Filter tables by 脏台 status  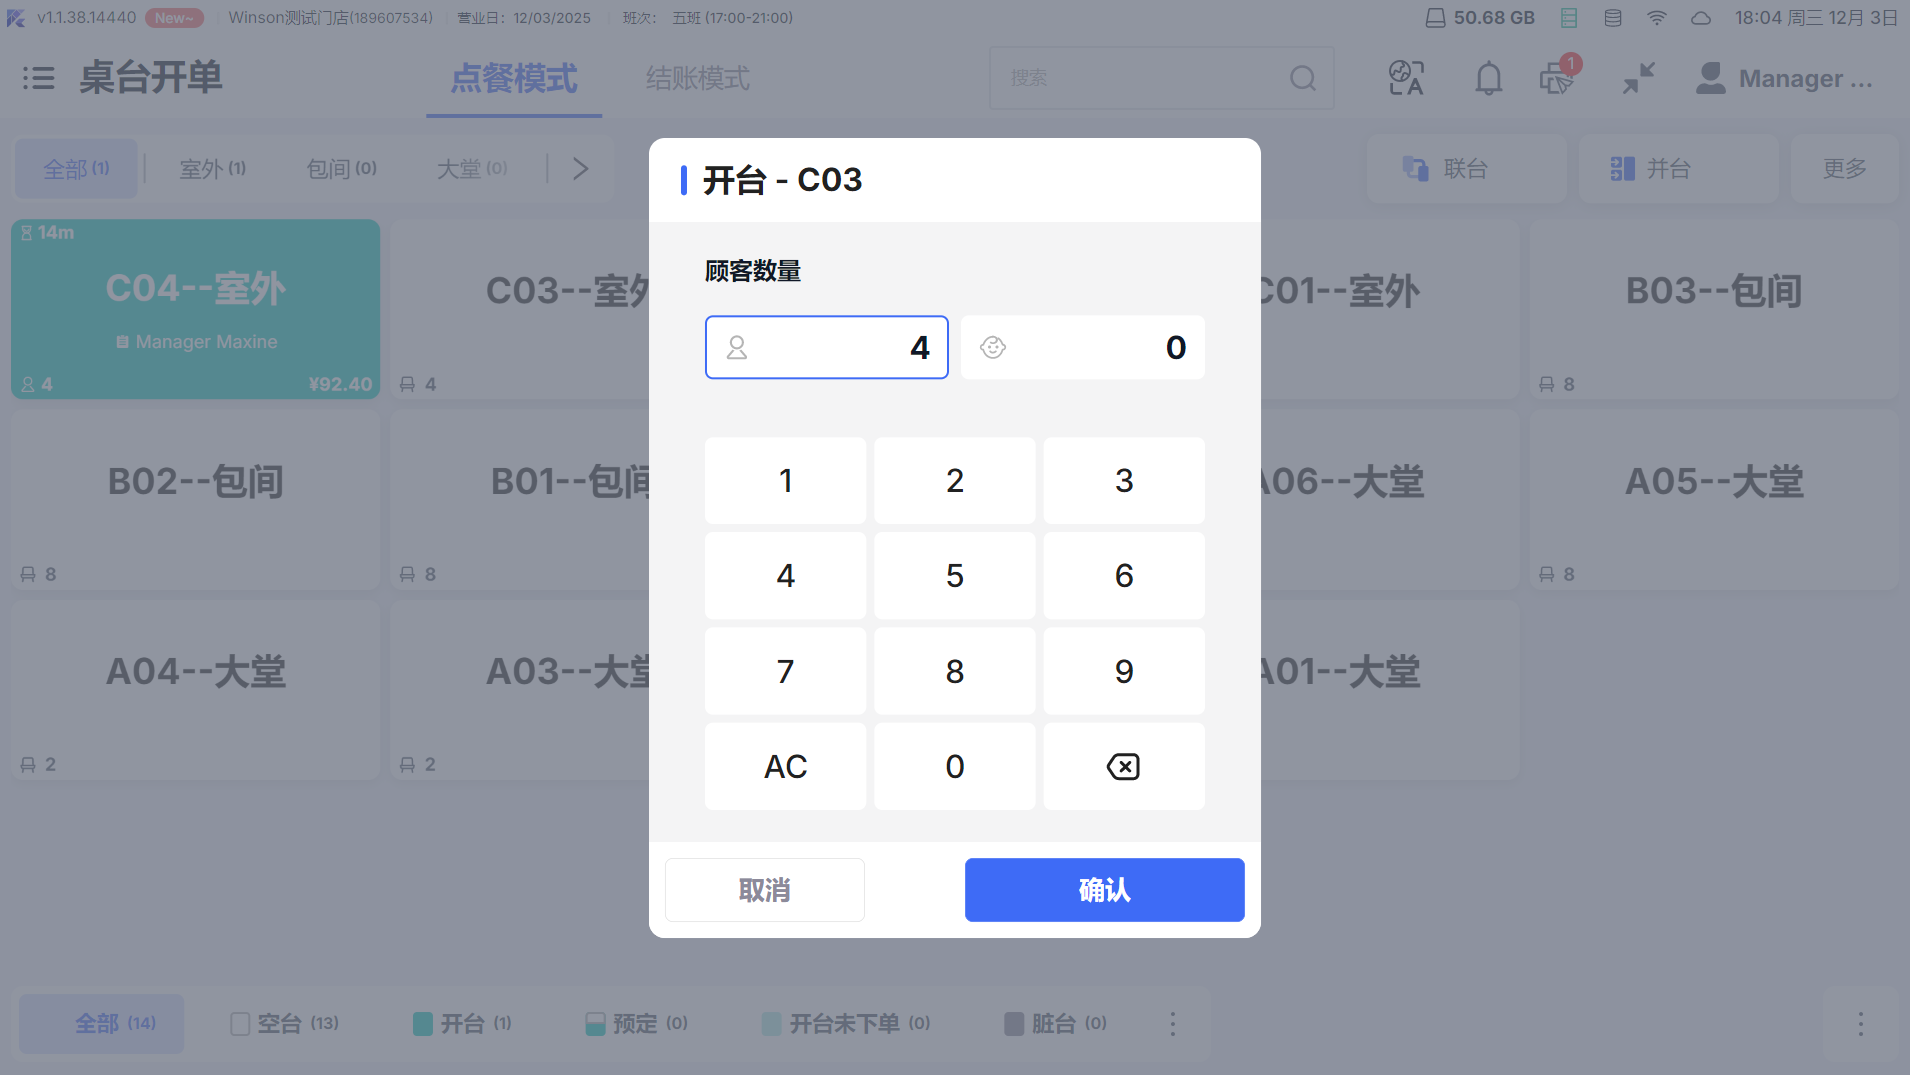(x=1055, y=1023)
